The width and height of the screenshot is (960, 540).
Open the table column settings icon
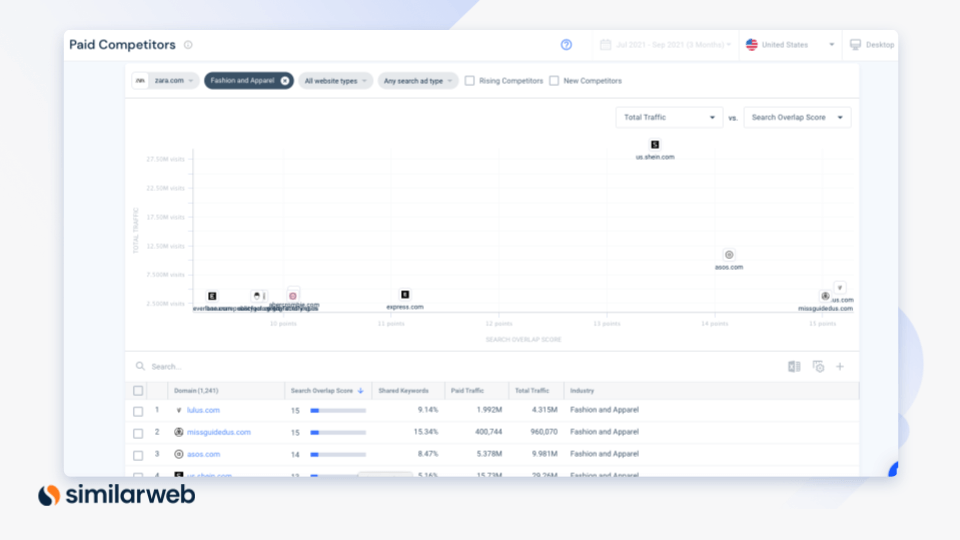[818, 367]
